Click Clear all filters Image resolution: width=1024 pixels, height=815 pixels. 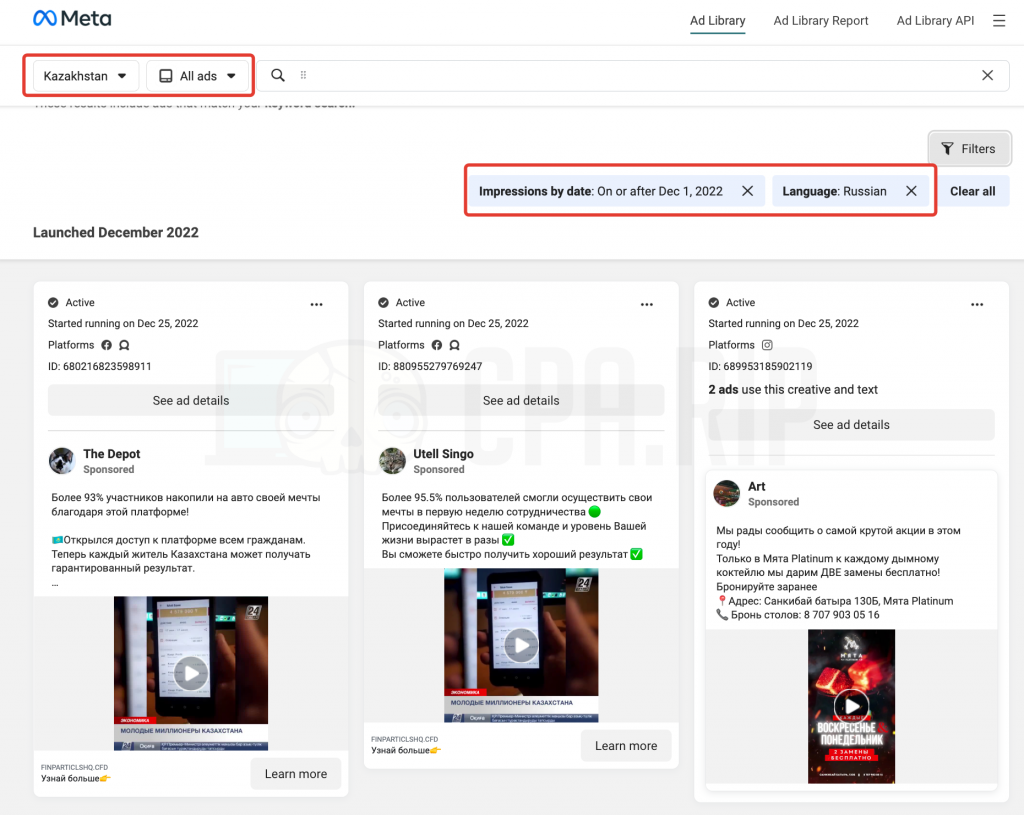(x=972, y=191)
